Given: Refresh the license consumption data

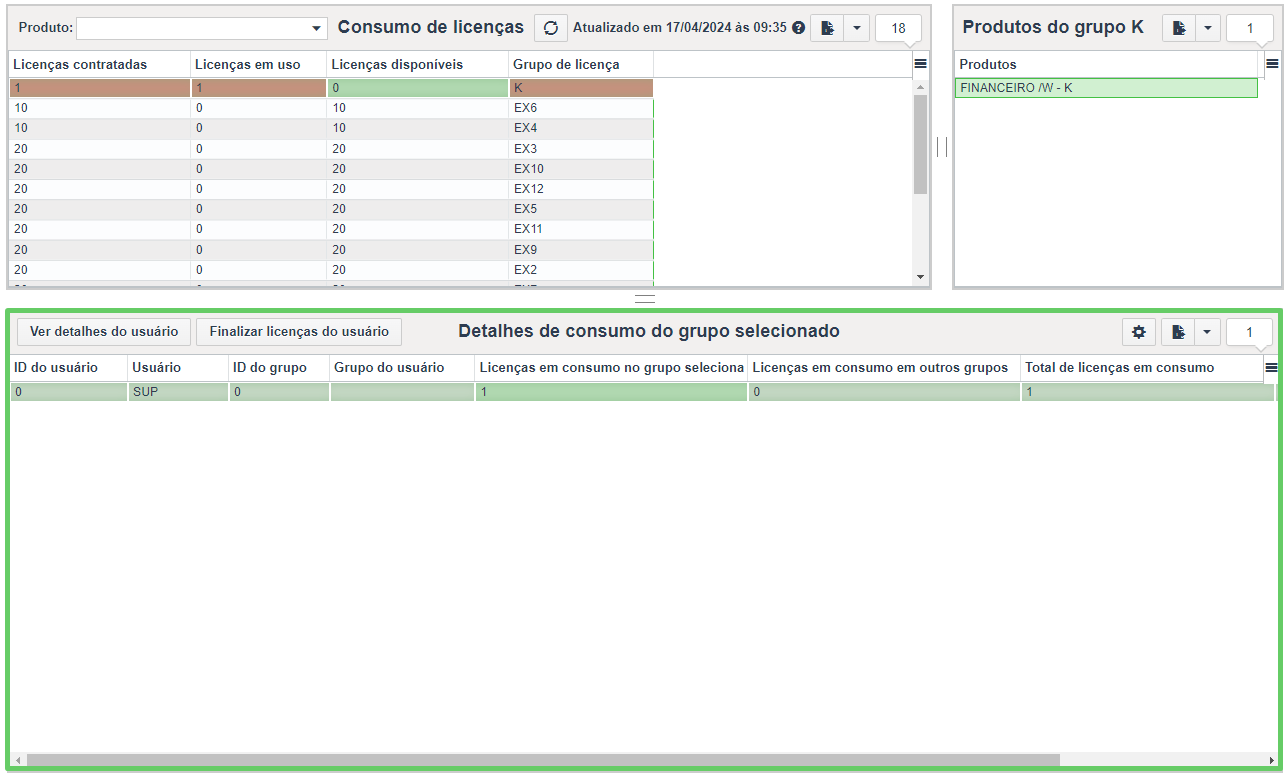Looking at the screenshot, I should pos(550,28).
